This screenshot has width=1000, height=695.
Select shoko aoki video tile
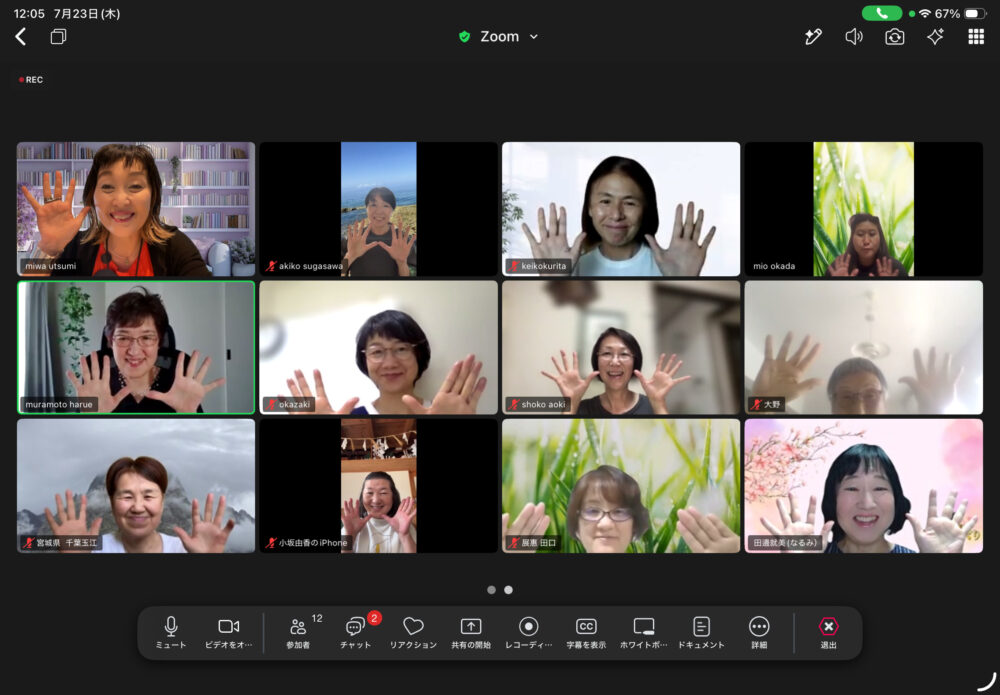click(621, 348)
